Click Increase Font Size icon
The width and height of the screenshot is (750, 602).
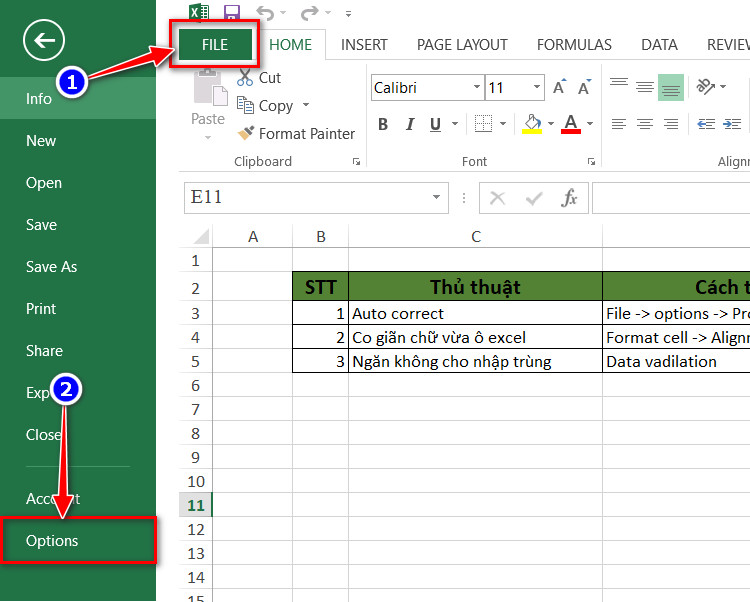559,87
